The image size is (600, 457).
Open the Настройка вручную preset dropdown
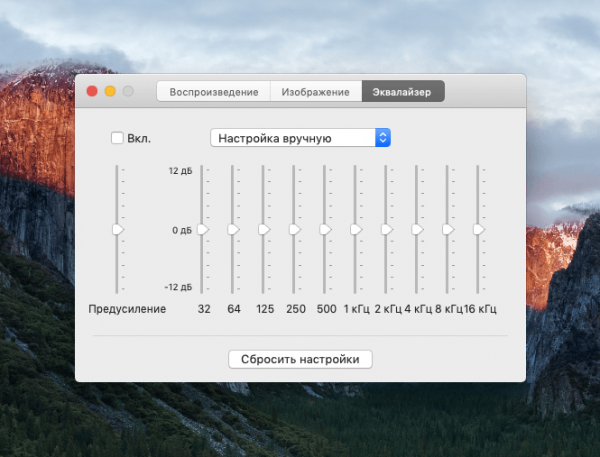(x=300, y=138)
